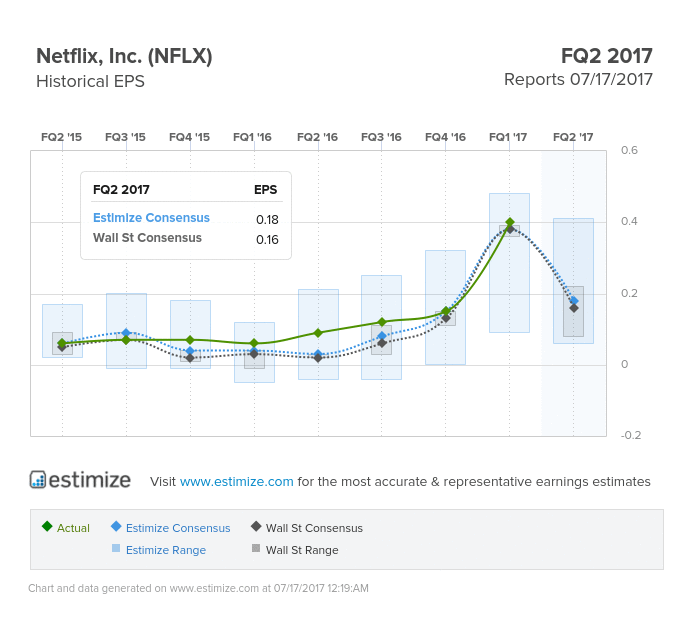
Task: Select the FQ3 '16 quarter label
Action: pos(381,137)
